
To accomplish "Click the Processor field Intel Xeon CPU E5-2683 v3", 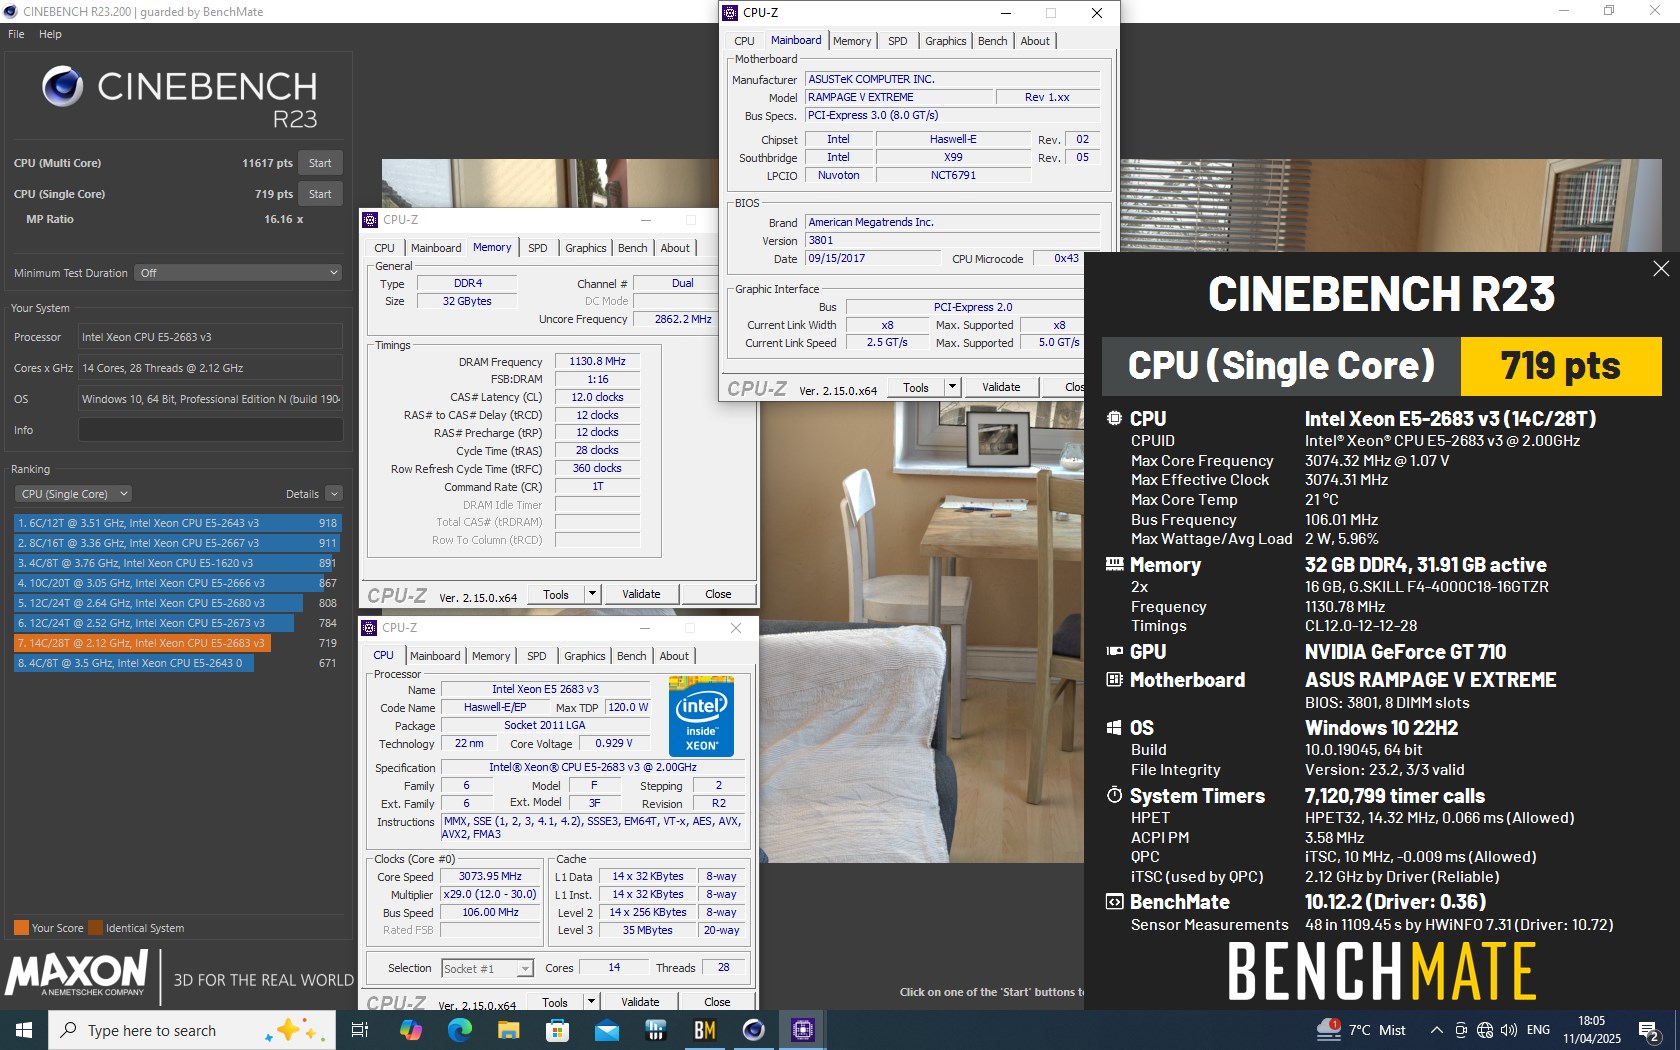I will click(x=210, y=337).
